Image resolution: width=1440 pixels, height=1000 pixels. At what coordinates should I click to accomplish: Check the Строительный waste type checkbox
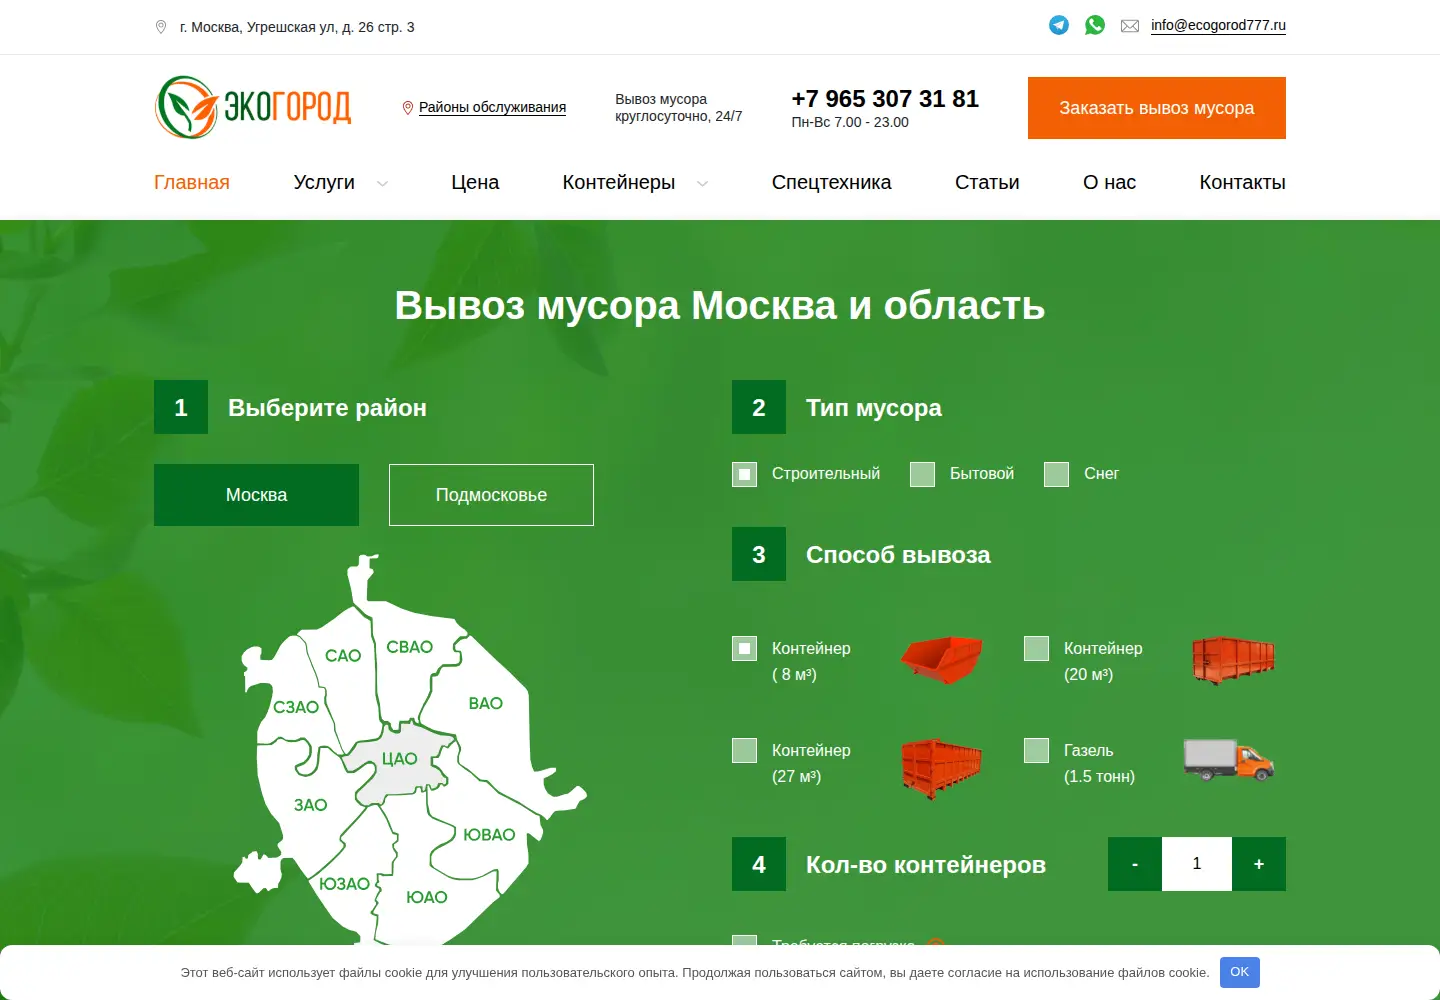pyautogui.click(x=745, y=474)
